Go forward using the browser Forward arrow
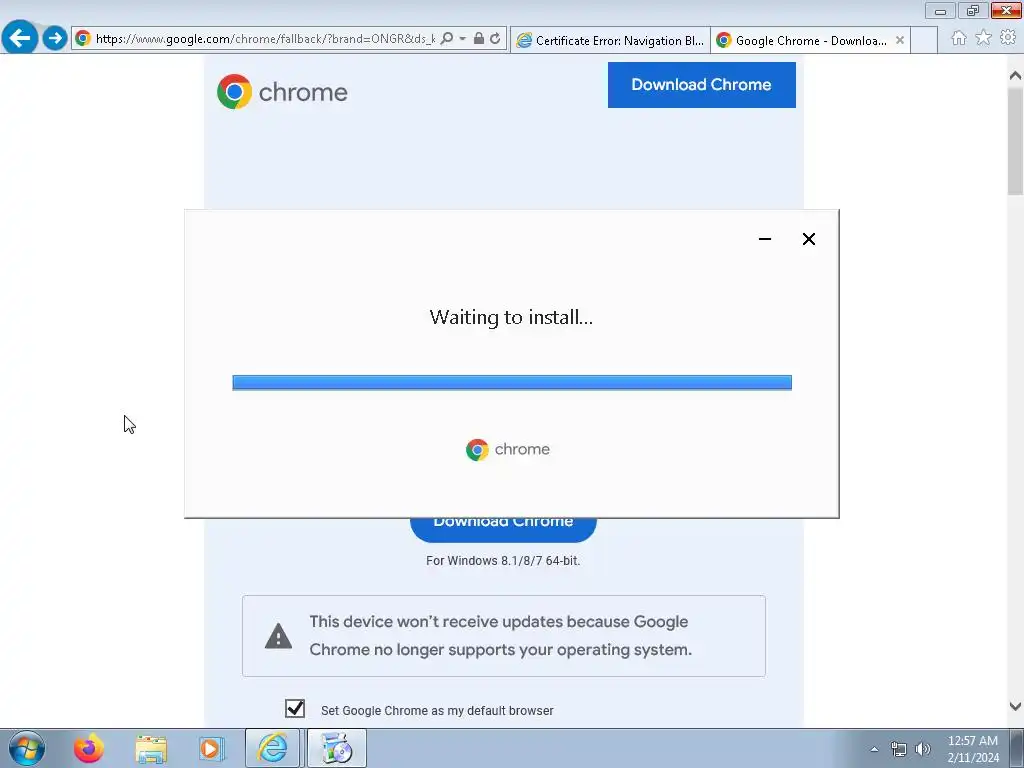This screenshot has height=768, width=1024. (55, 38)
